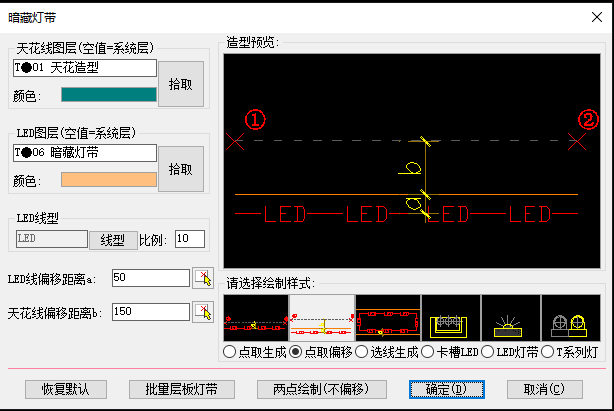Open the 线型 linetype selector

point(112,240)
